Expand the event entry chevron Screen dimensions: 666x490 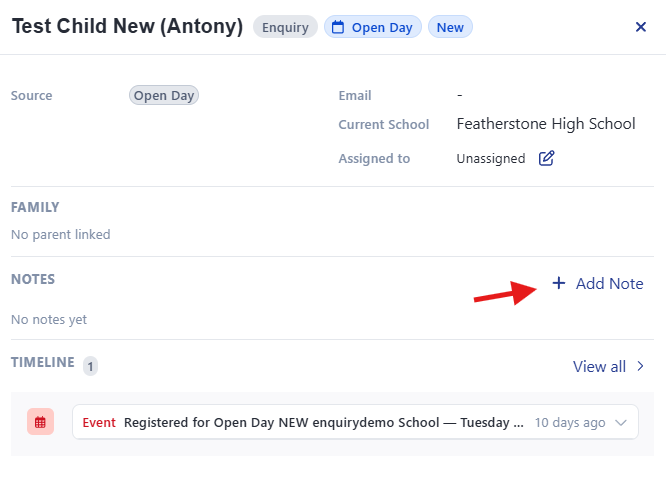pos(621,422)
